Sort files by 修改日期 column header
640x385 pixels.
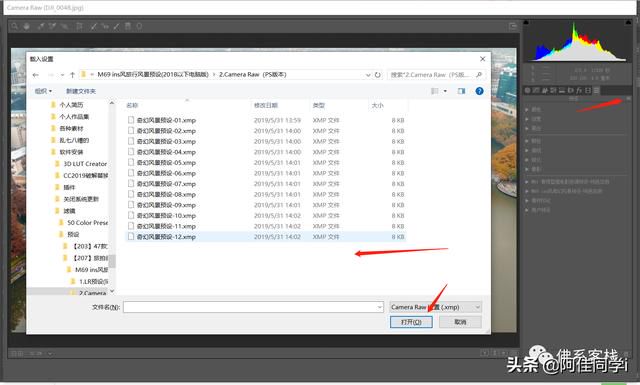tap(266, 105)
